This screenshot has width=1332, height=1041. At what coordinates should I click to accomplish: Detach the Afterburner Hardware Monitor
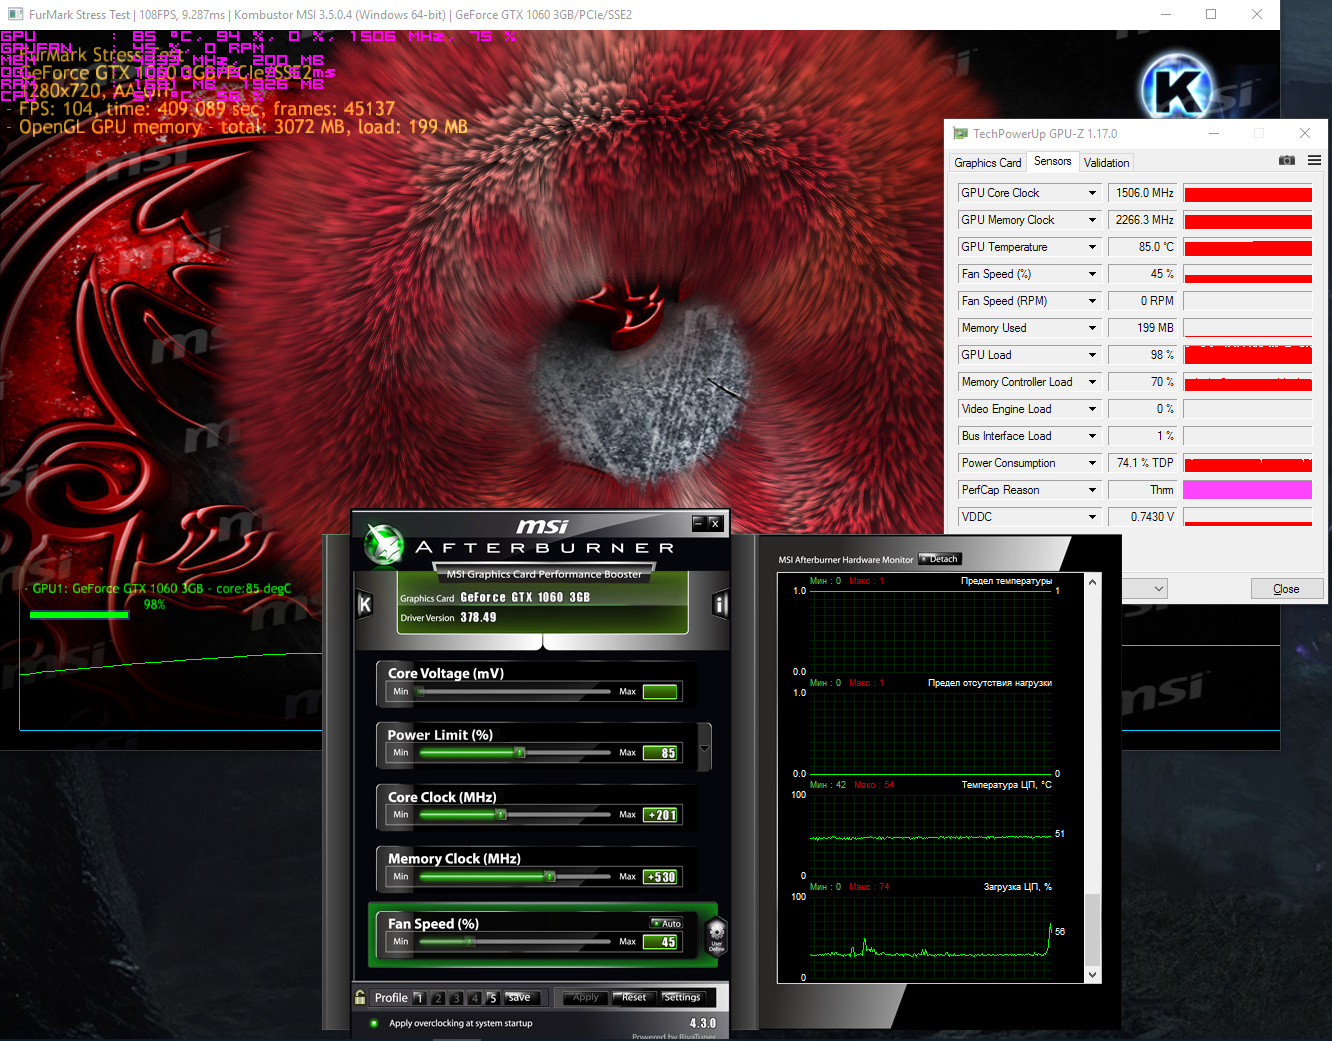(941, 559)
